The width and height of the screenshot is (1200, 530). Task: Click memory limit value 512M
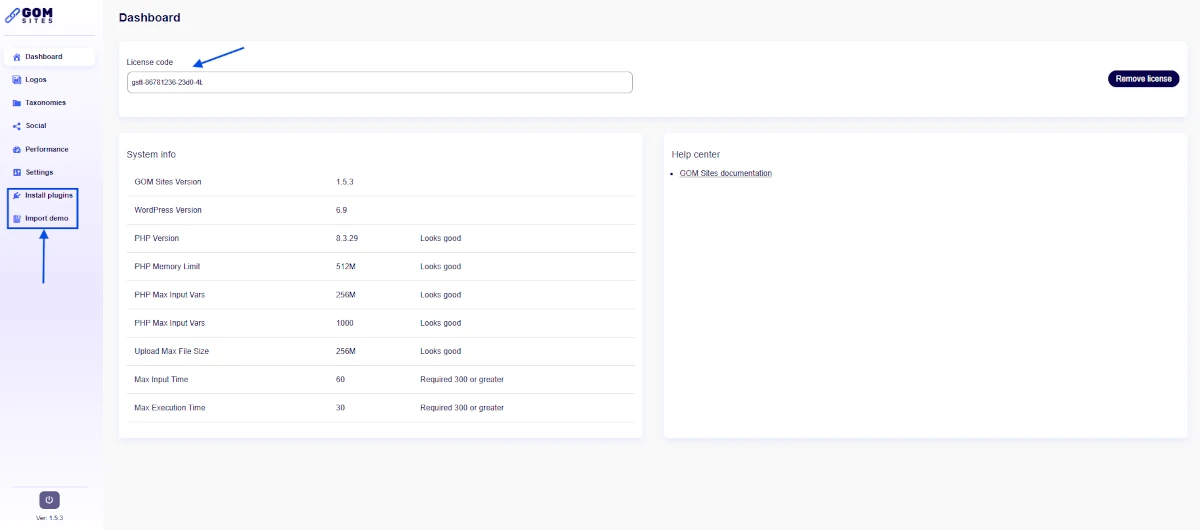(346, 267)
